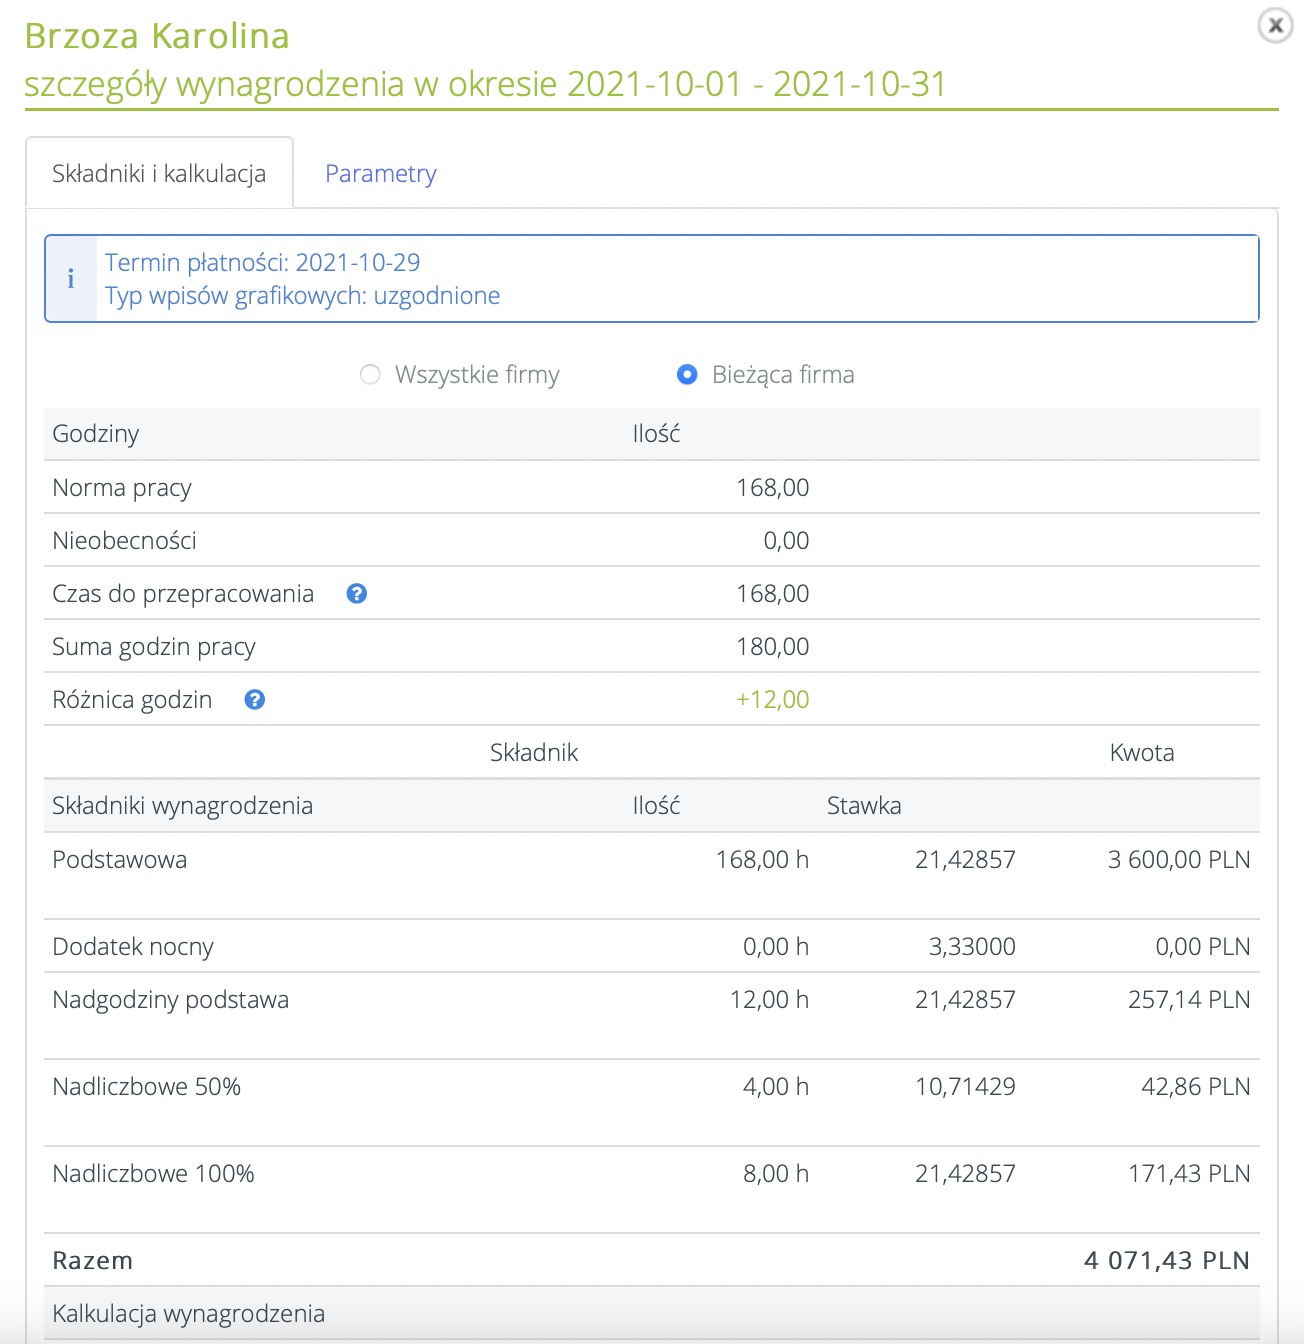This screenshot has width=1304, height=1344.
Task: Select the Nadliczbowe 50% row label
Action: coord(146,1087)
